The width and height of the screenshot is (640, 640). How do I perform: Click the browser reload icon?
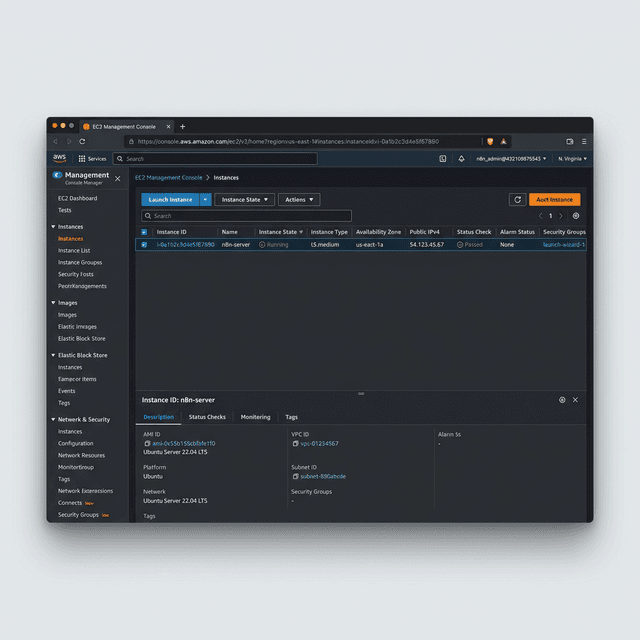[x=82, y=141]
